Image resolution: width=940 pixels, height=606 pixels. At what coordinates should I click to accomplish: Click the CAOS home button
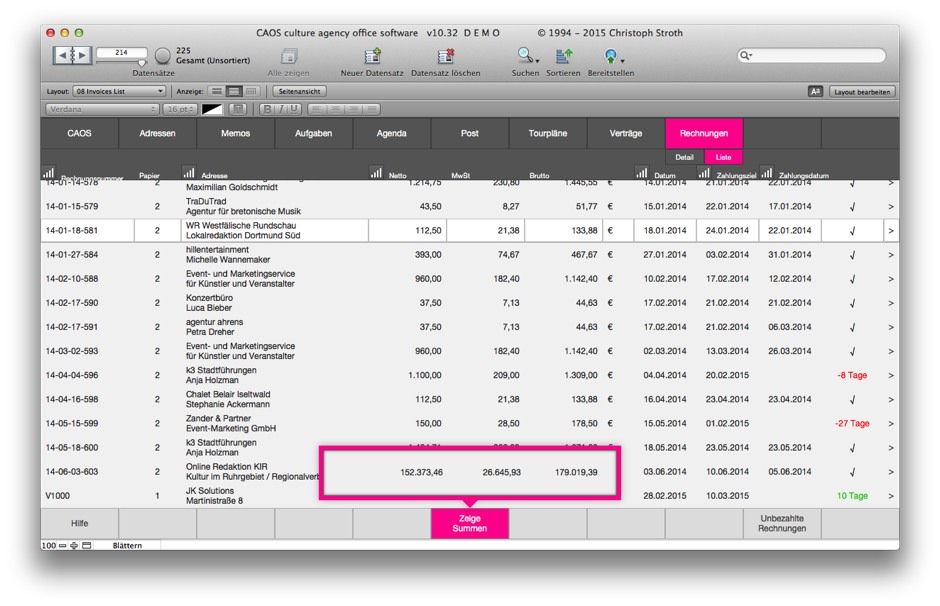pos(80,134)
